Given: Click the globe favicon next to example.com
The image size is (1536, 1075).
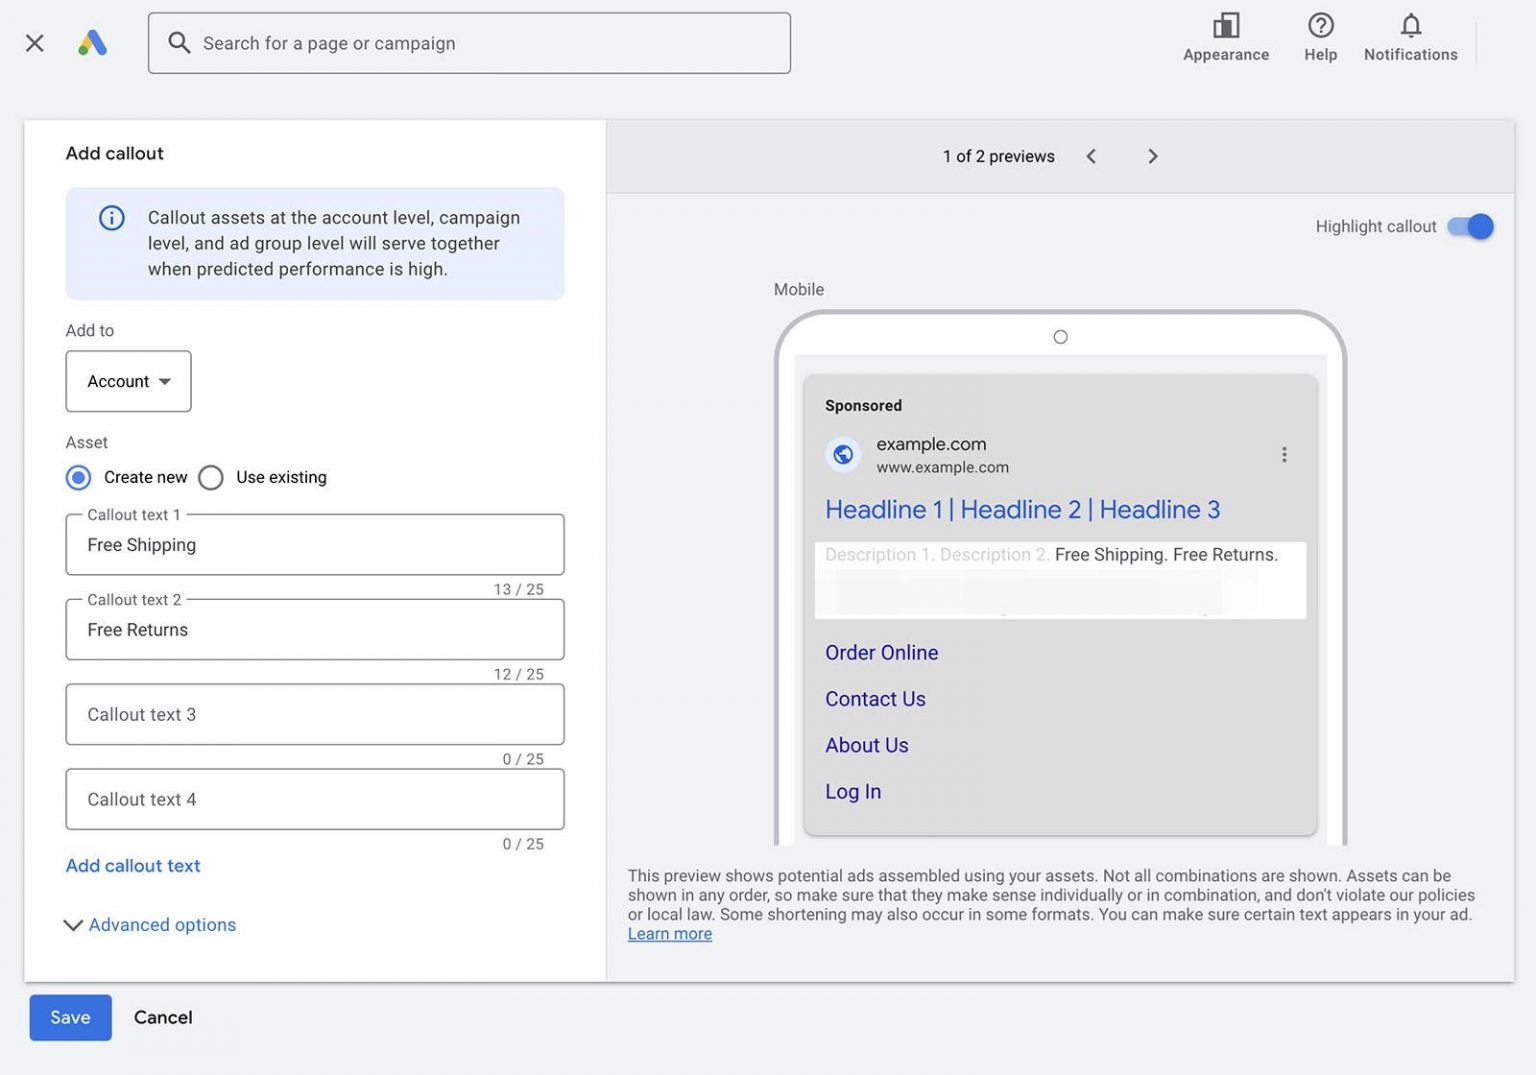Looking at the screenshot, I should click(843, 454).
